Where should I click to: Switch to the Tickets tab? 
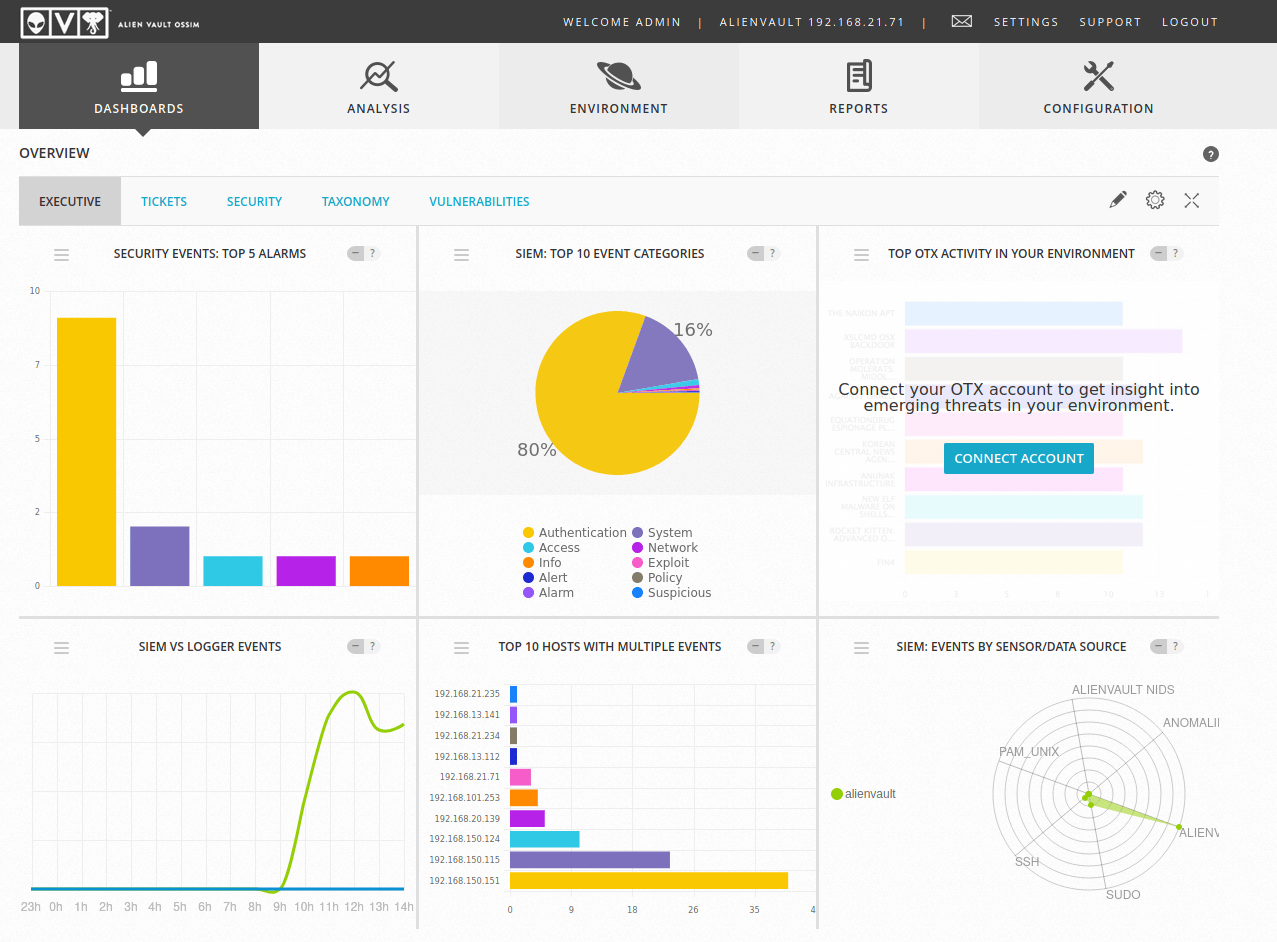[164, 201]
